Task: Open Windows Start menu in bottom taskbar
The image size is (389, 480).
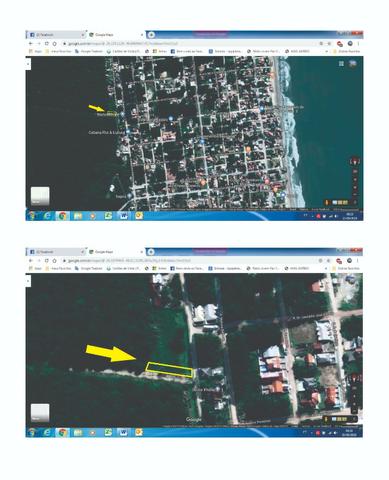Action: click(32, 432)
